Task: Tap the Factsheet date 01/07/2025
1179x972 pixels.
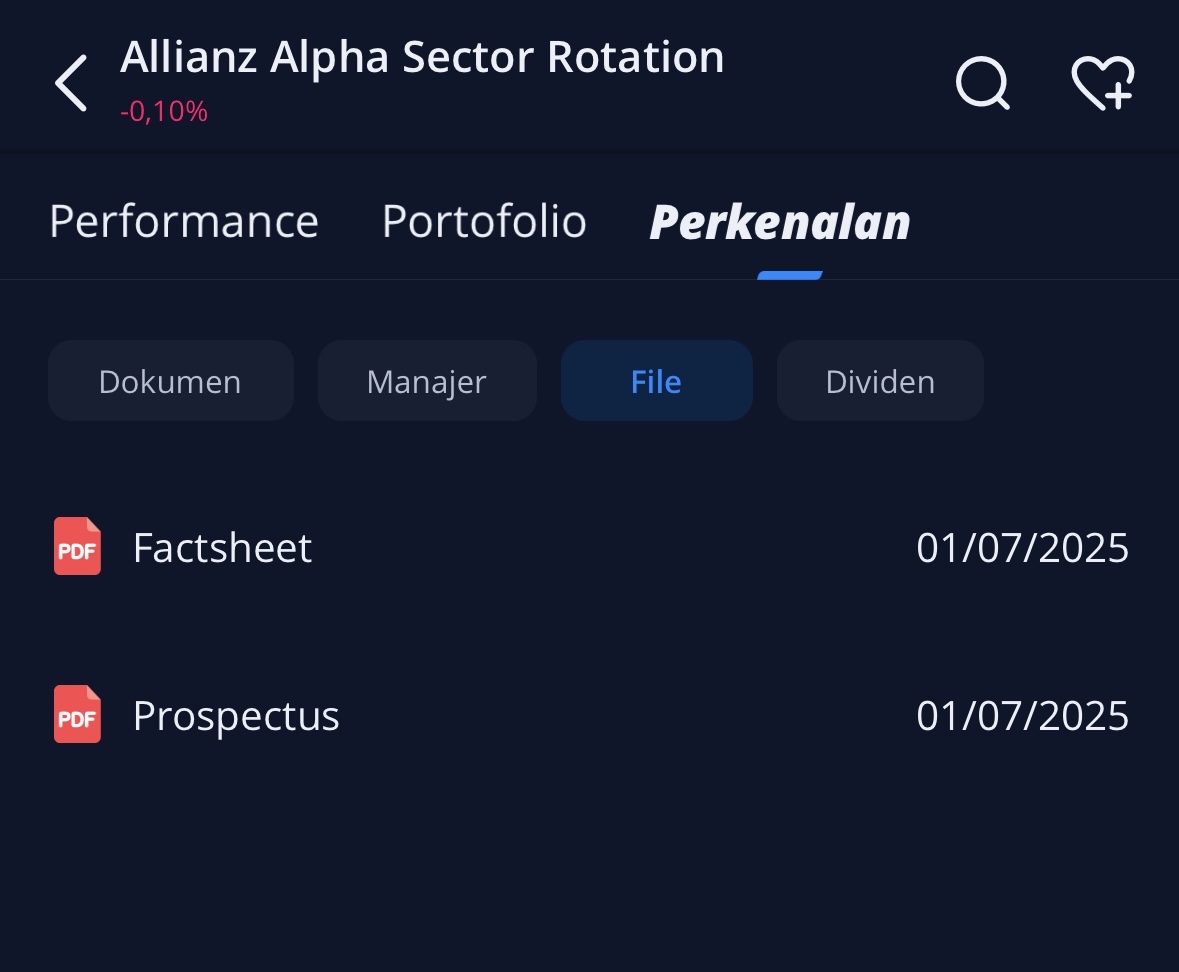Action: tap(1023, 547)
